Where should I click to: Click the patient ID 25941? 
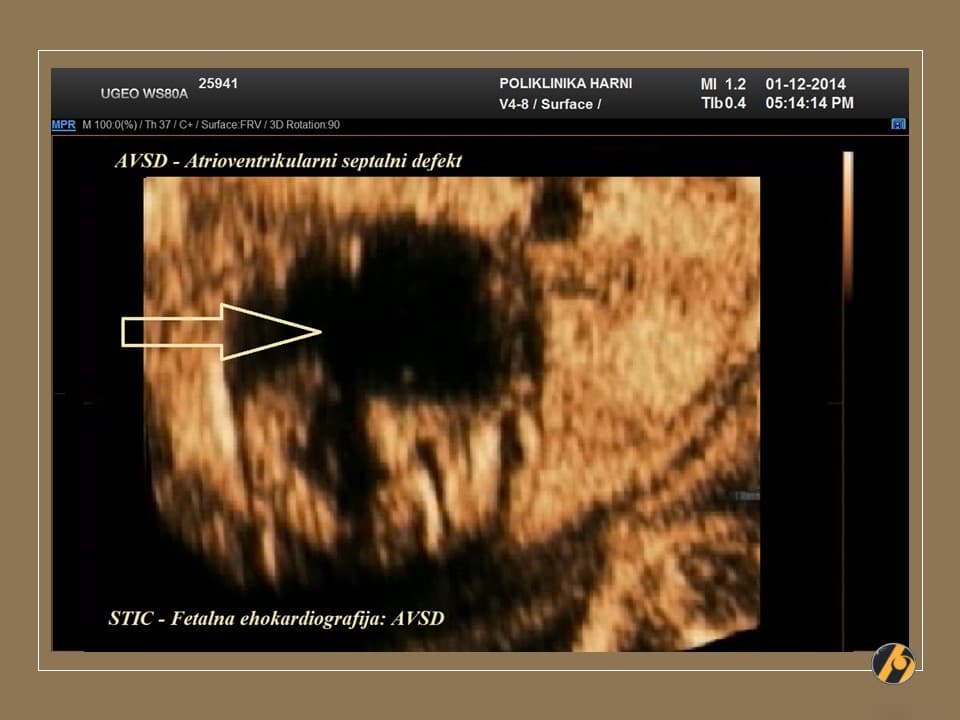218,84
